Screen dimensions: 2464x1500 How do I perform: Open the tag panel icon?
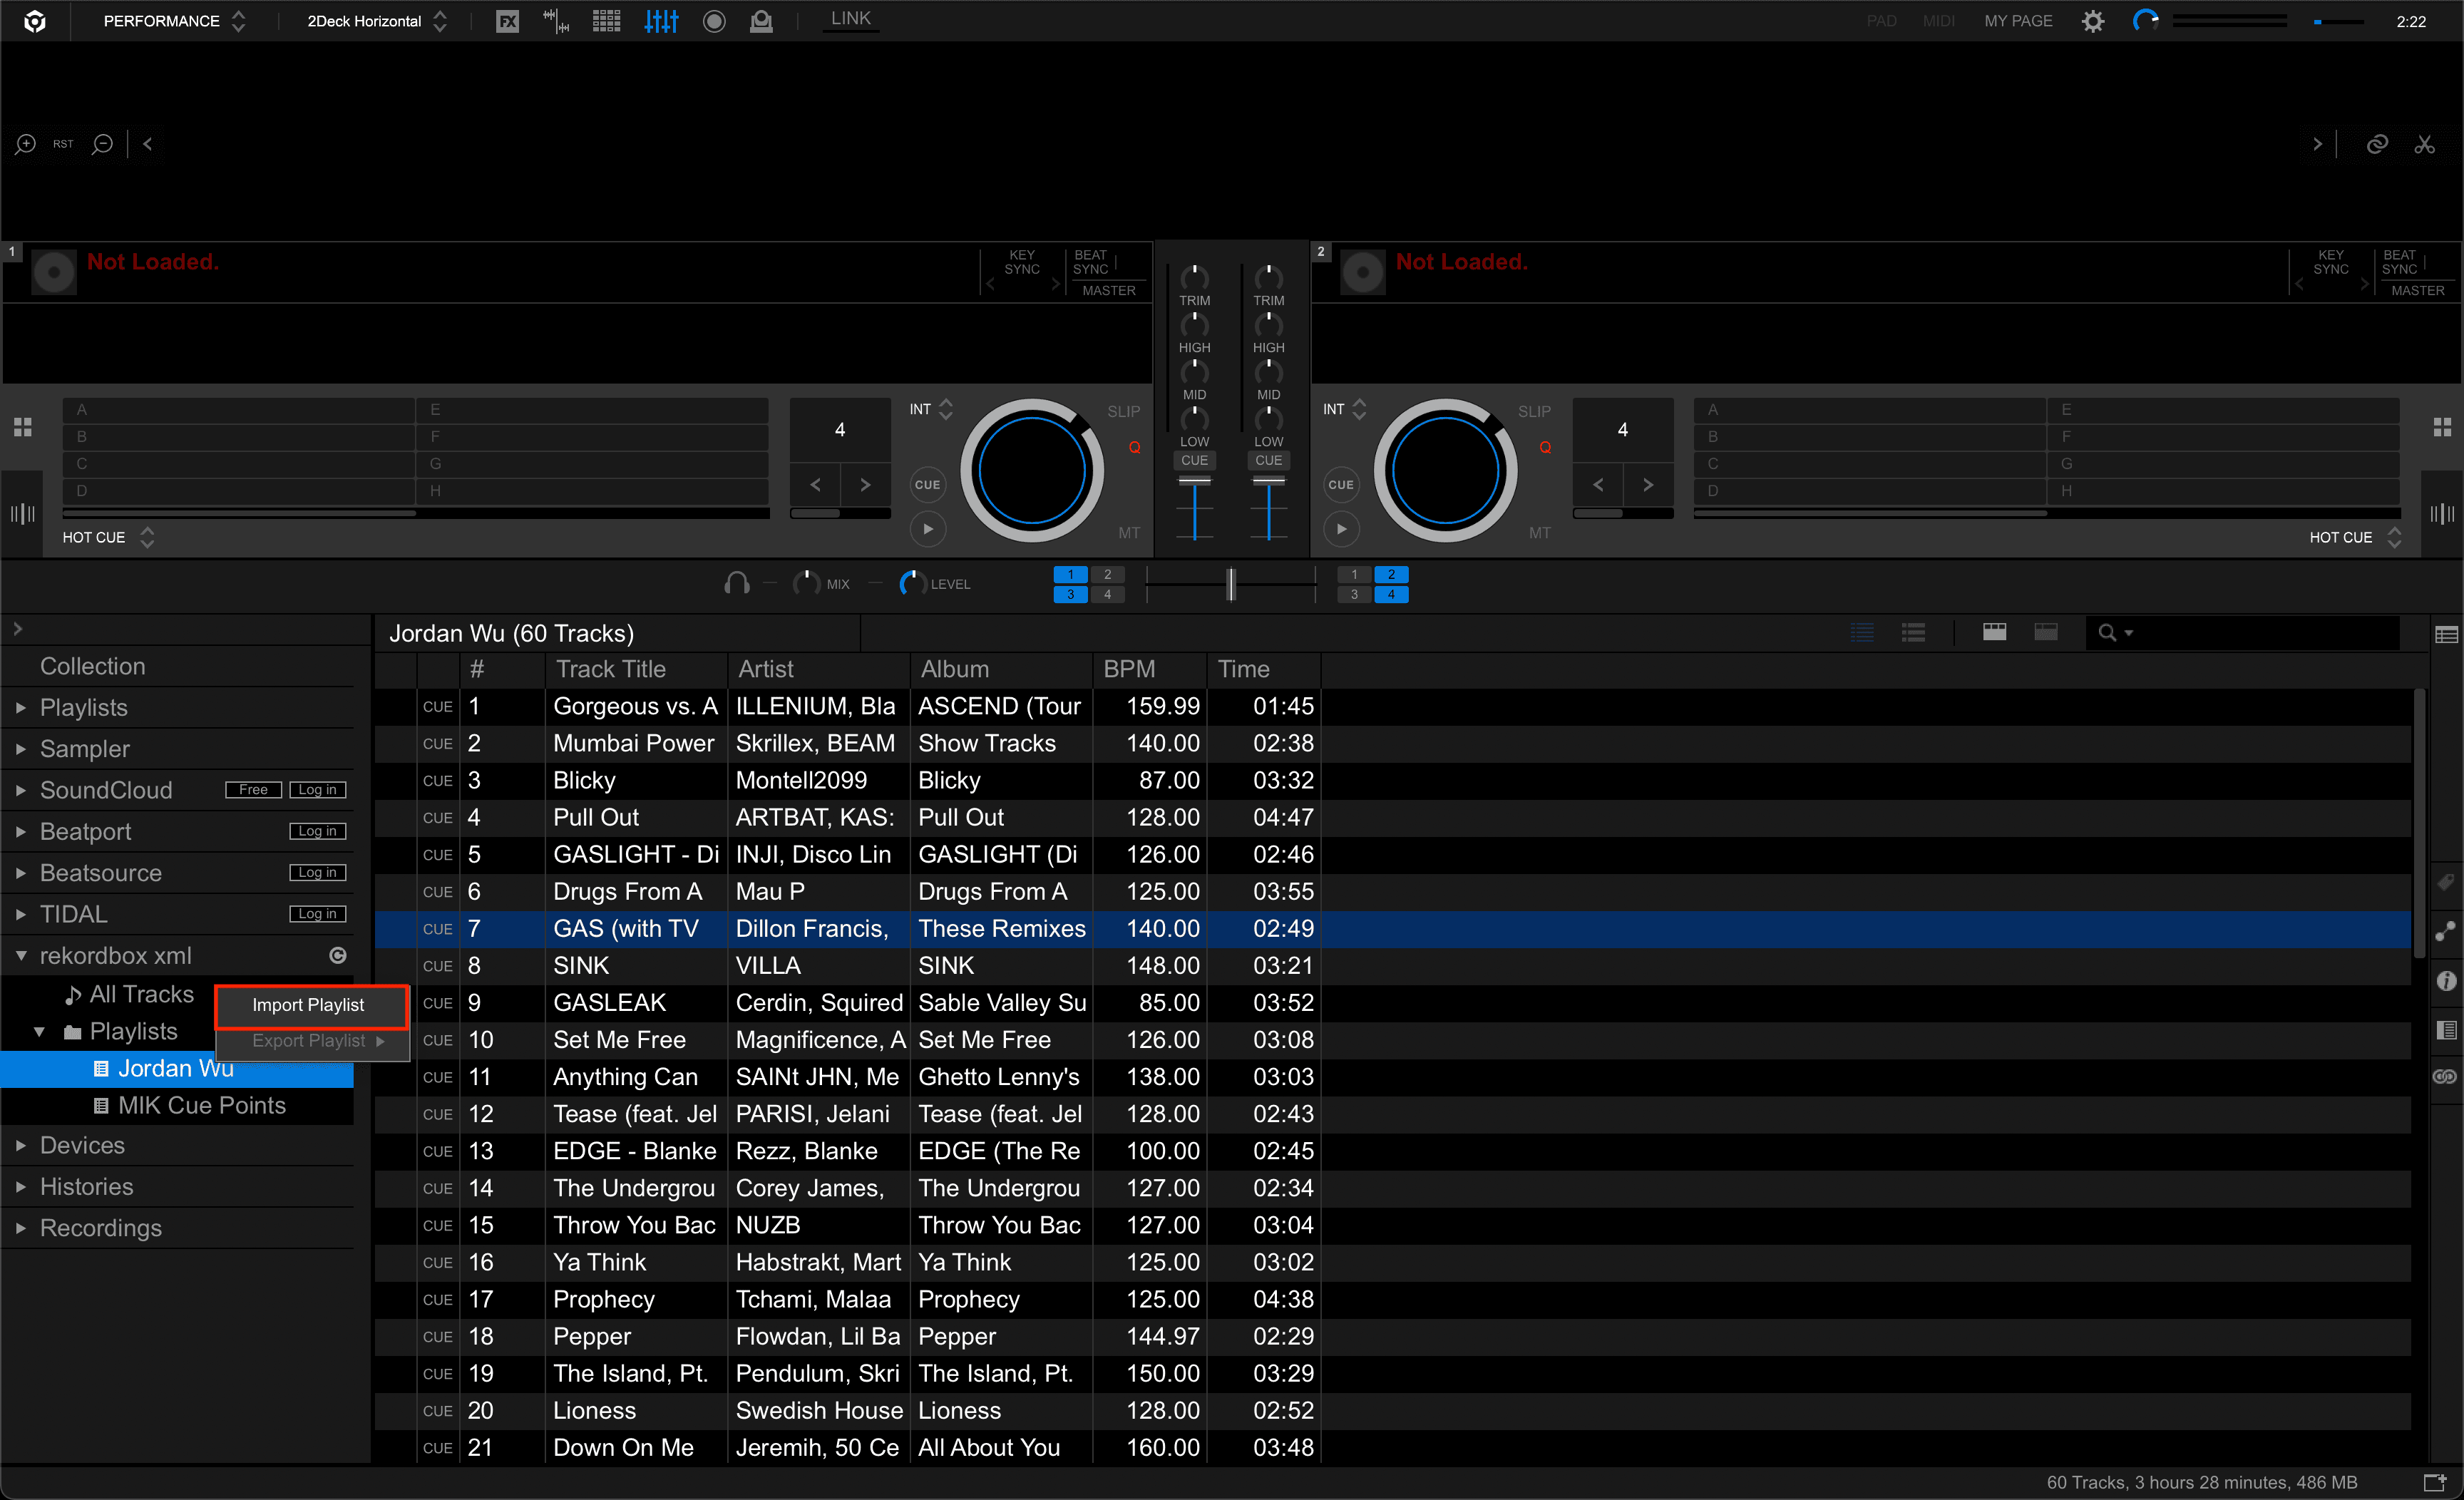pyautogui.click(x=2446, y=882)
